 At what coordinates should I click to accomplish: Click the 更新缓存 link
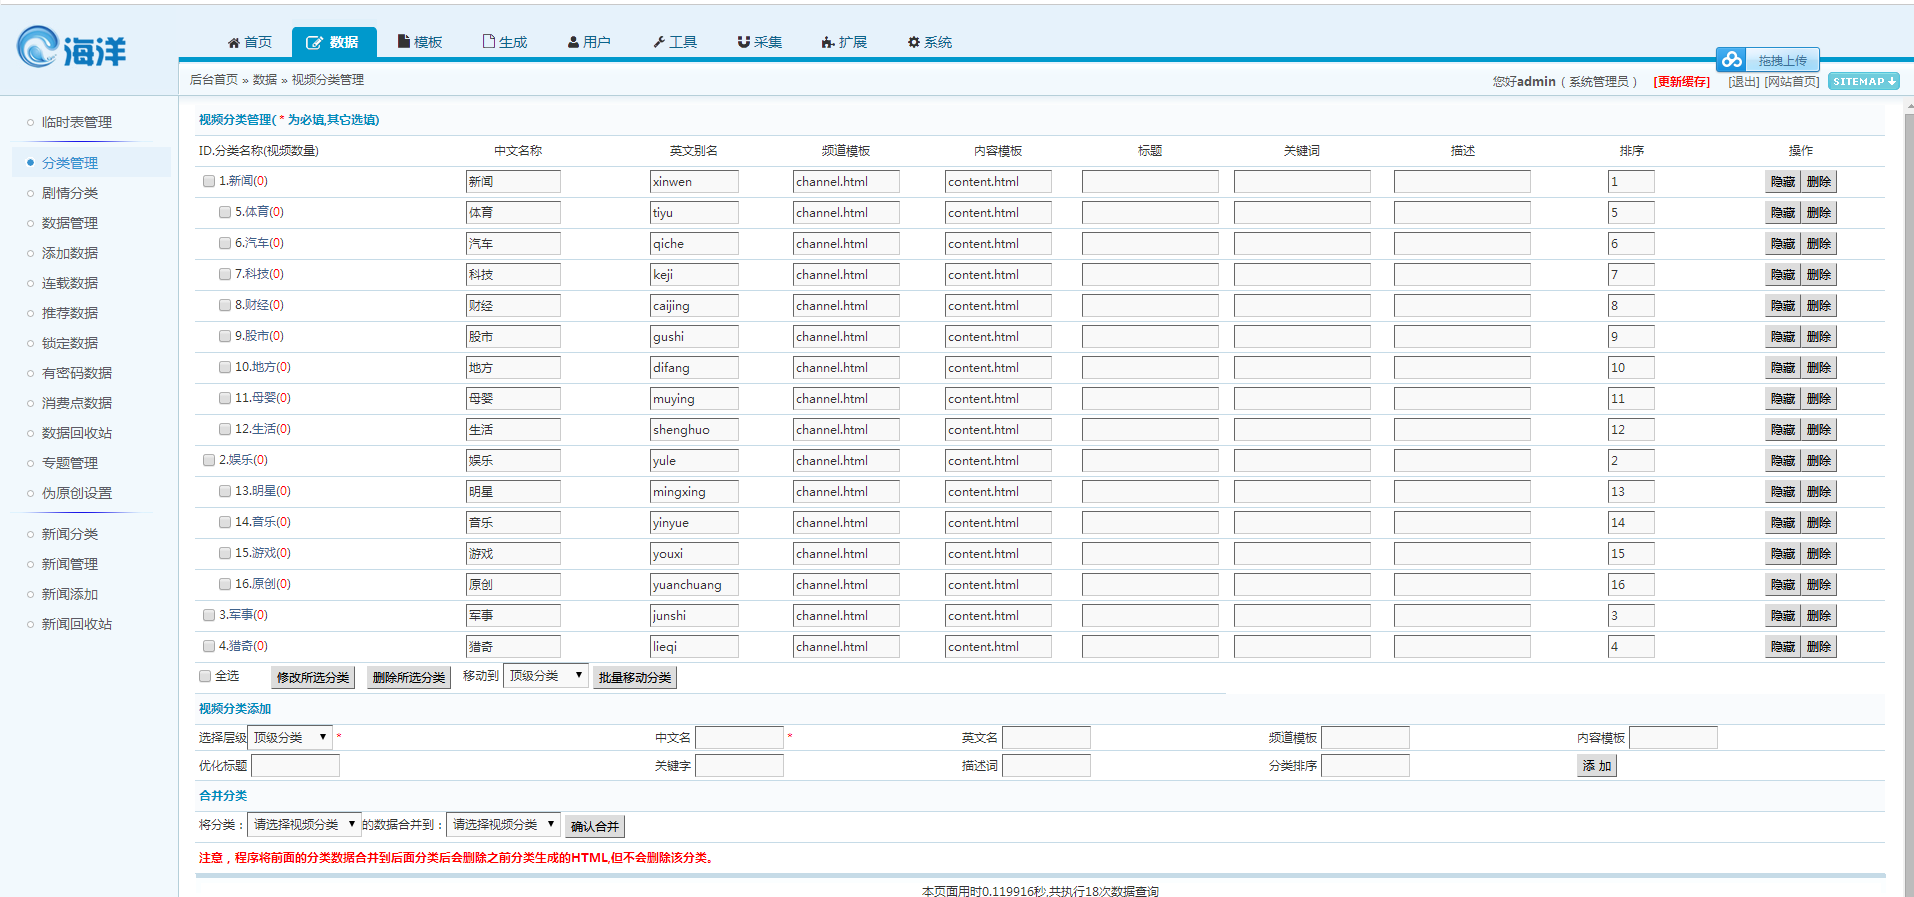click(1682, 82)
